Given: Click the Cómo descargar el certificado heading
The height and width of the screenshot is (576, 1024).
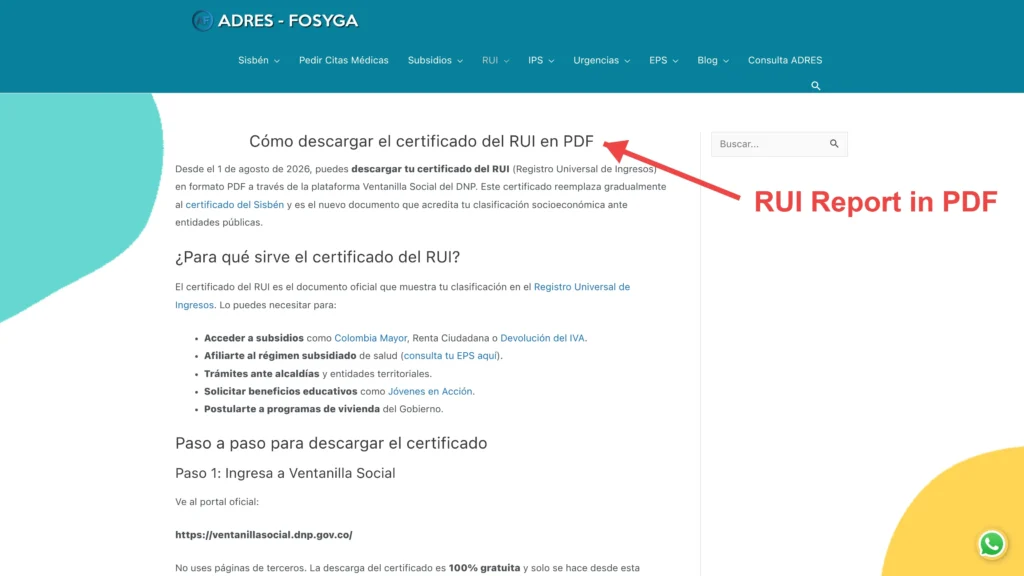Looking at the screenshot, I should pos(421,141).
